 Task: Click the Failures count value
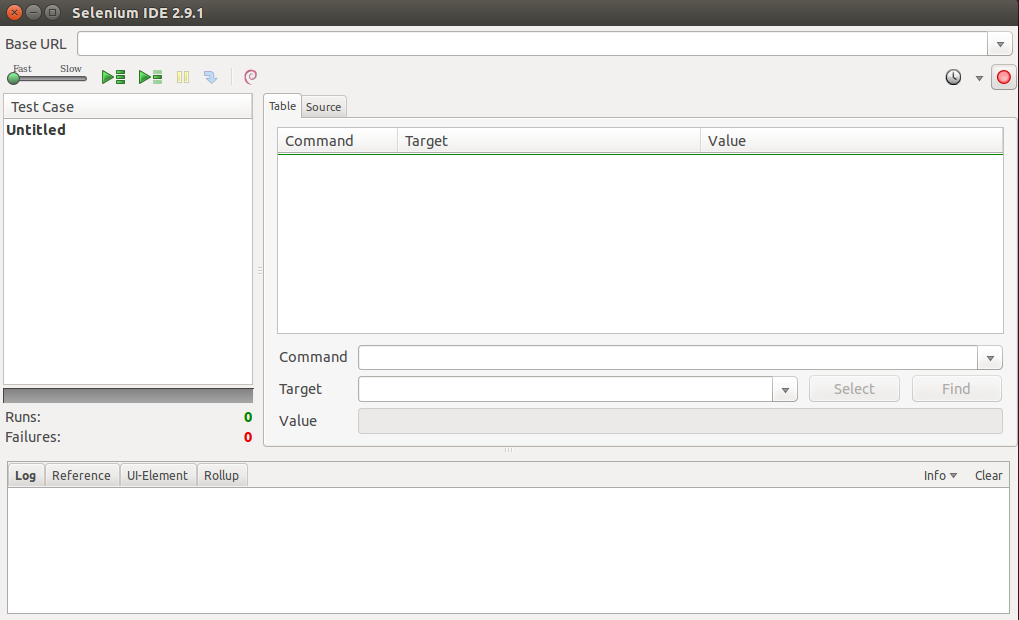[248, 437]
